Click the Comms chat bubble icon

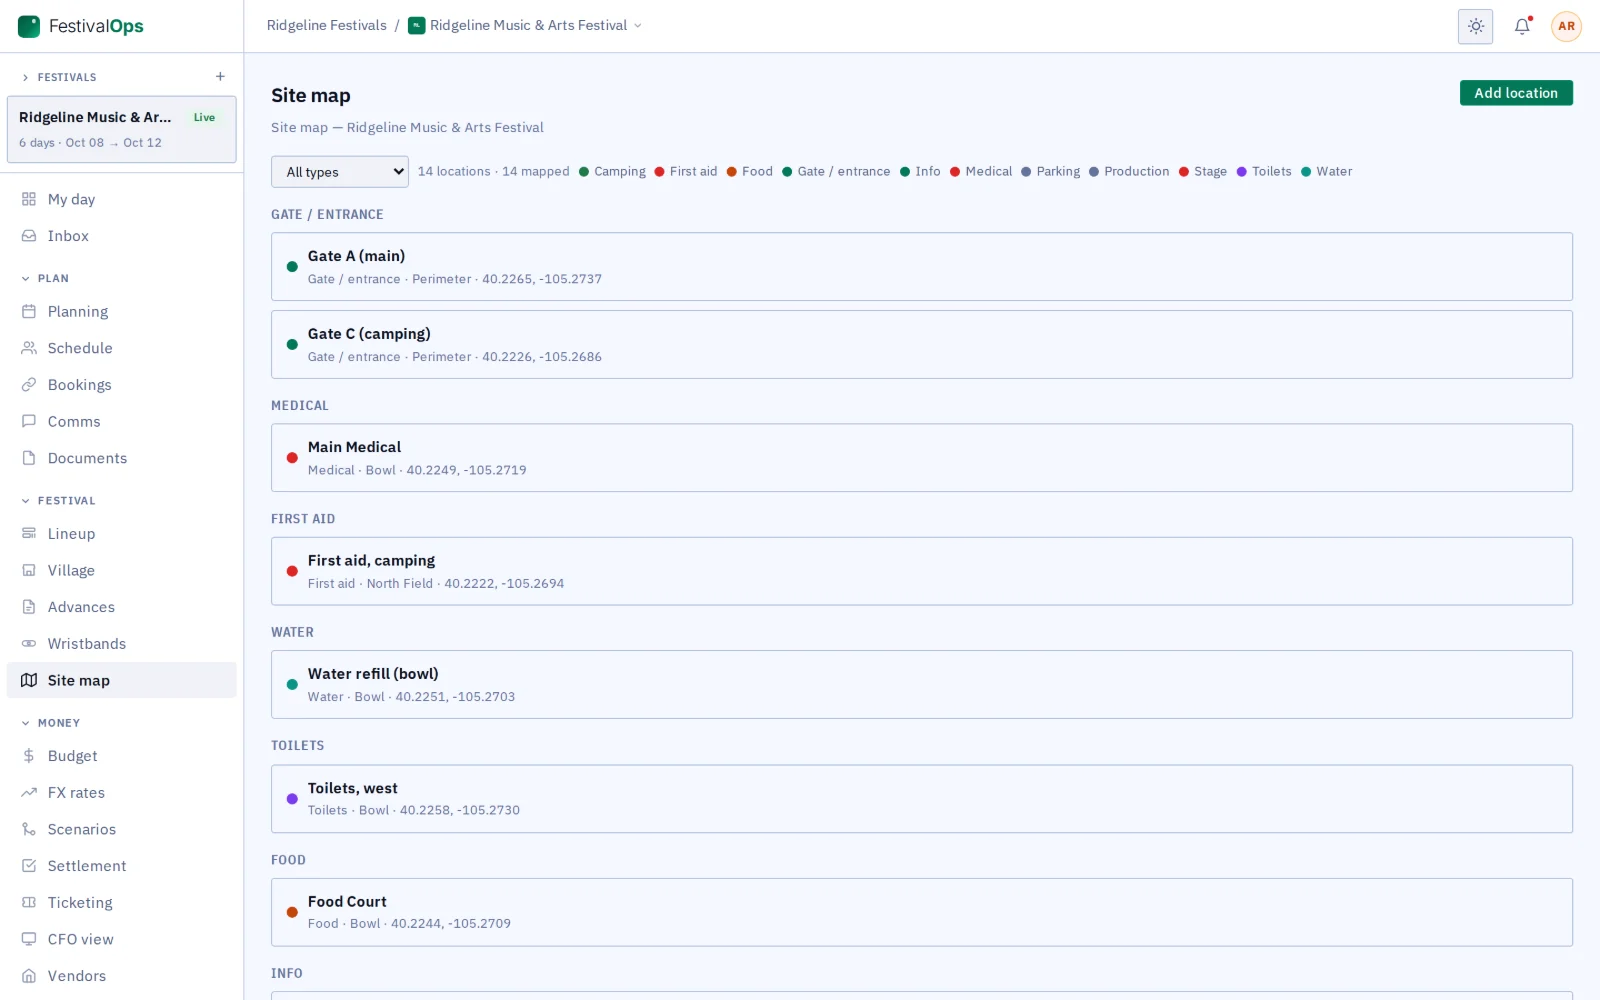29,421
